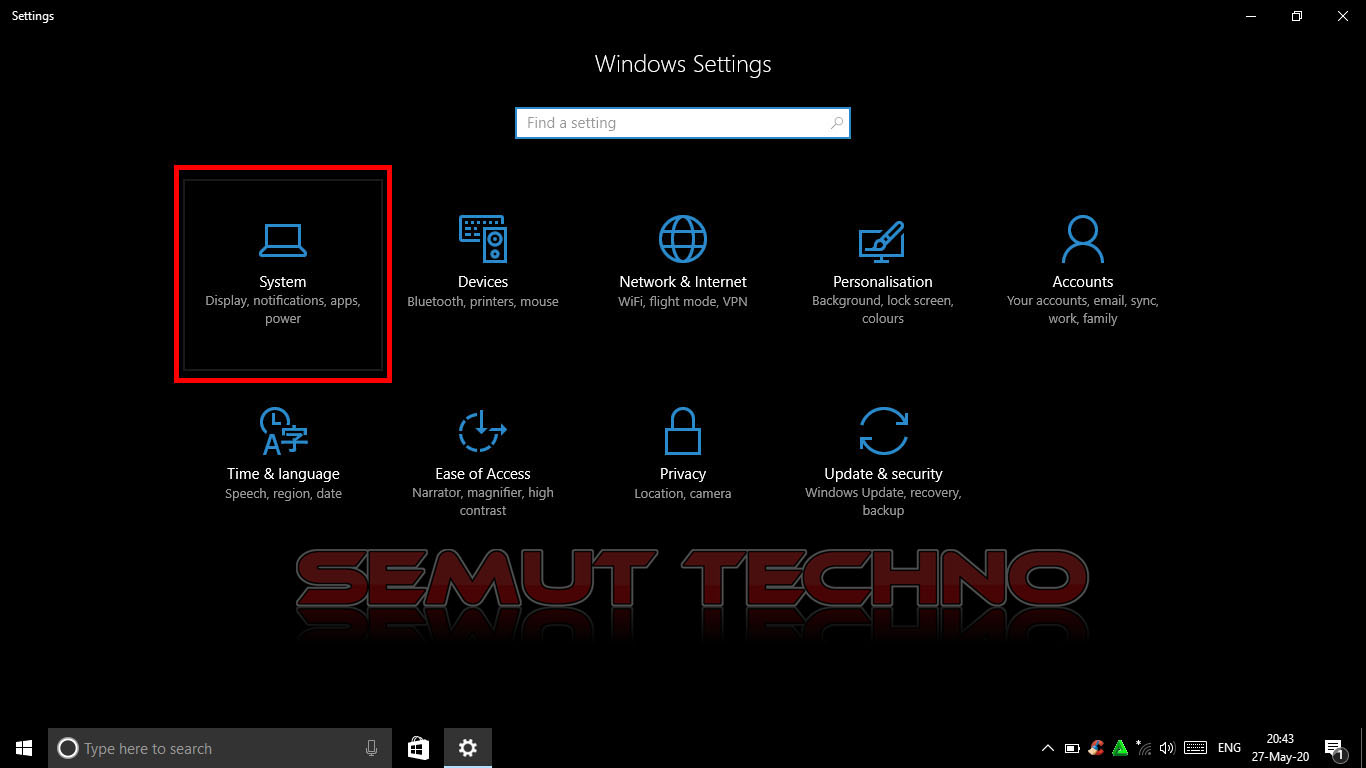Click the 'Time & language' label

[283, 474]
